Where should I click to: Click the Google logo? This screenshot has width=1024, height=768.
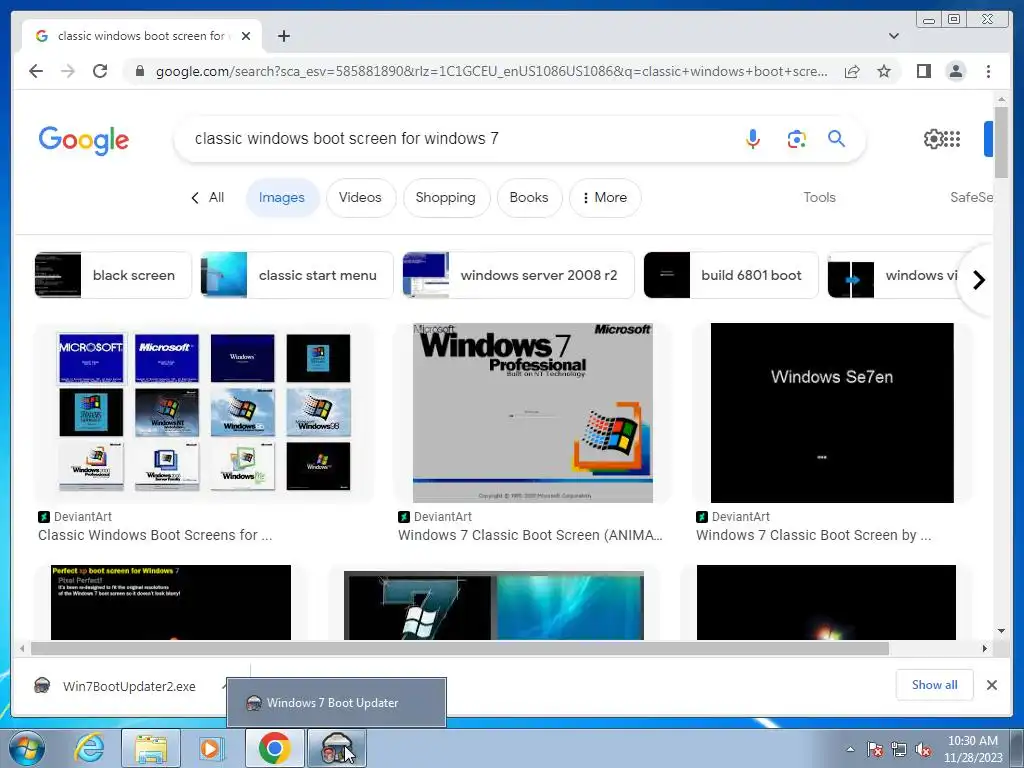(84, 140)
